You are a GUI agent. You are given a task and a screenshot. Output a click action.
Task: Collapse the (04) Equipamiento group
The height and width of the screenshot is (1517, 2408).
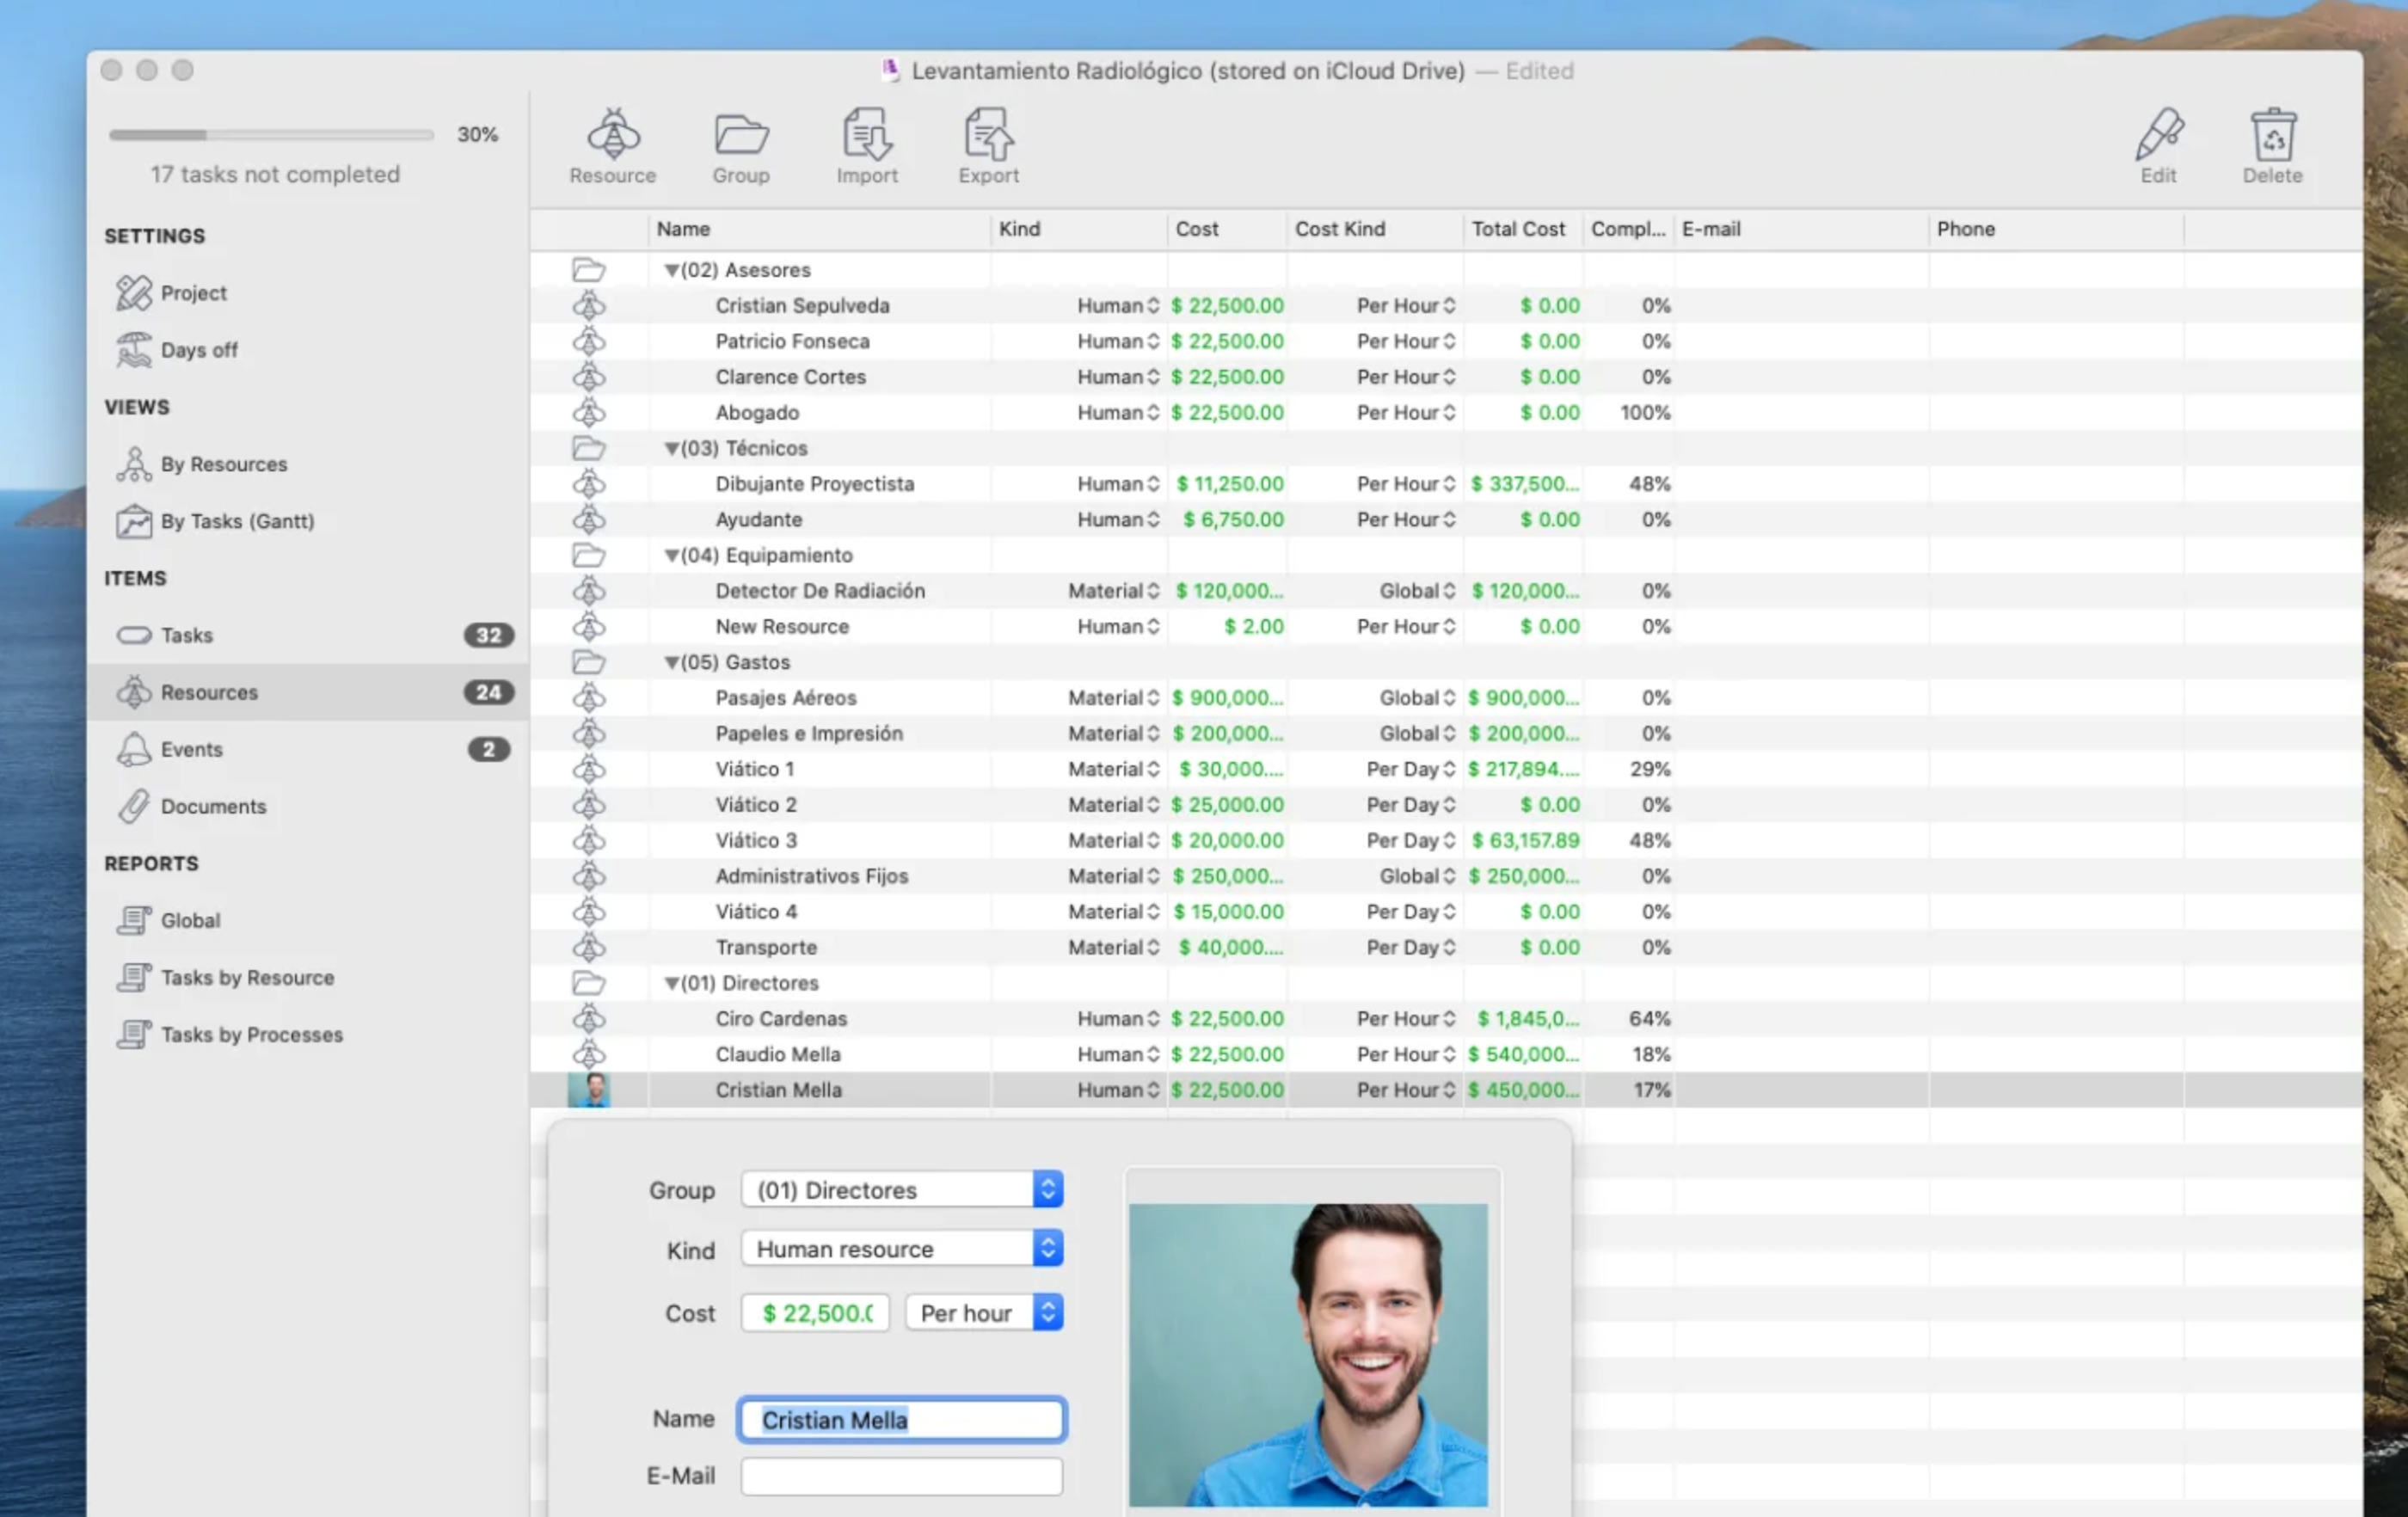672,555
